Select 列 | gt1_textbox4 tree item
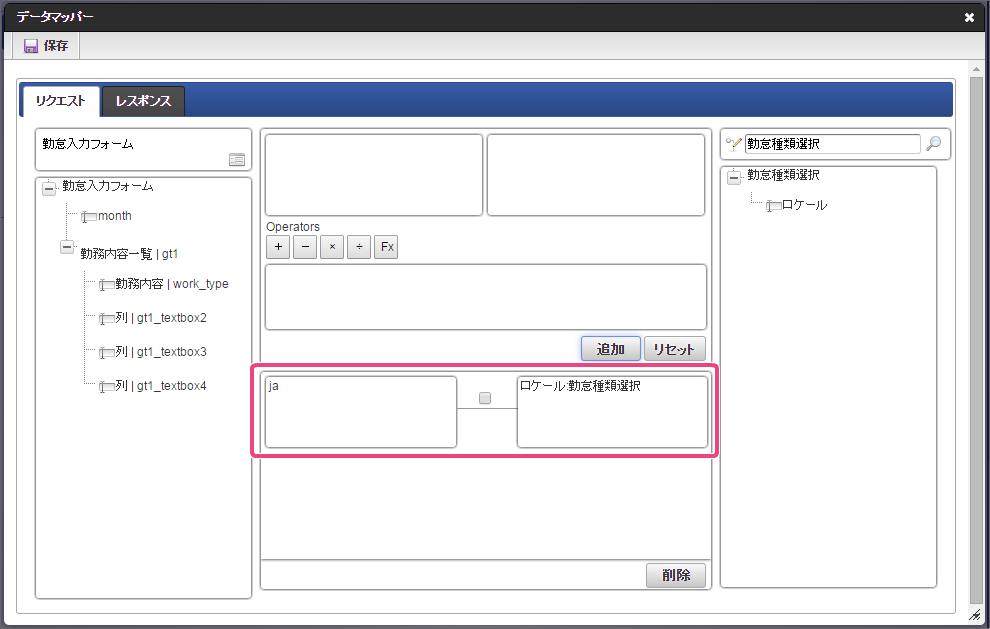The height and width of the screenshot is (629, 990). (x=160, y=386)
